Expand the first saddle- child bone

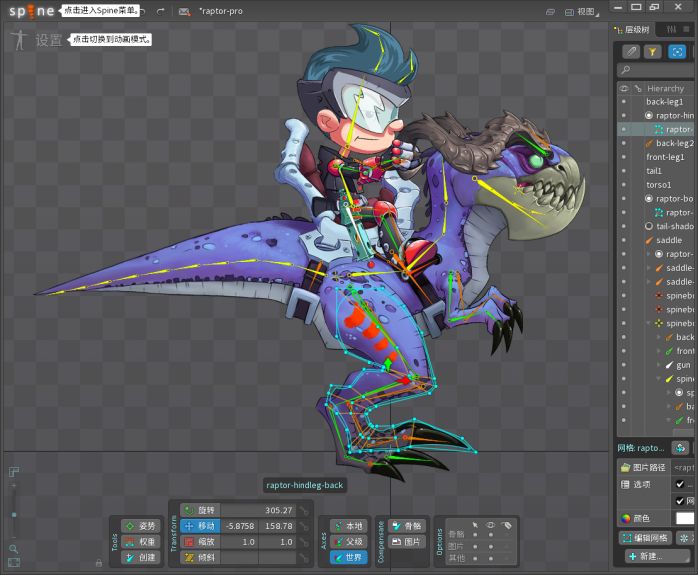(x=649, y=268)
